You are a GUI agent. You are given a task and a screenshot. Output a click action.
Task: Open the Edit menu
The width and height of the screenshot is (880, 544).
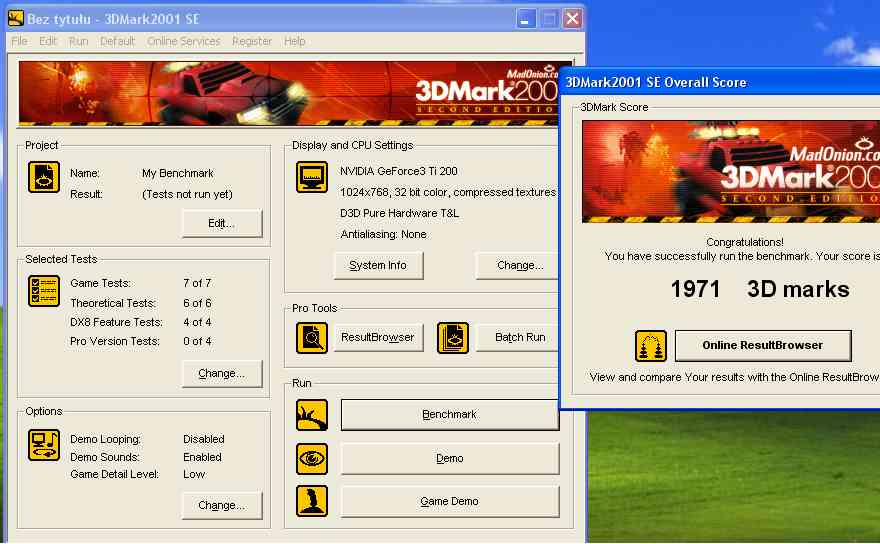[48, 41]
